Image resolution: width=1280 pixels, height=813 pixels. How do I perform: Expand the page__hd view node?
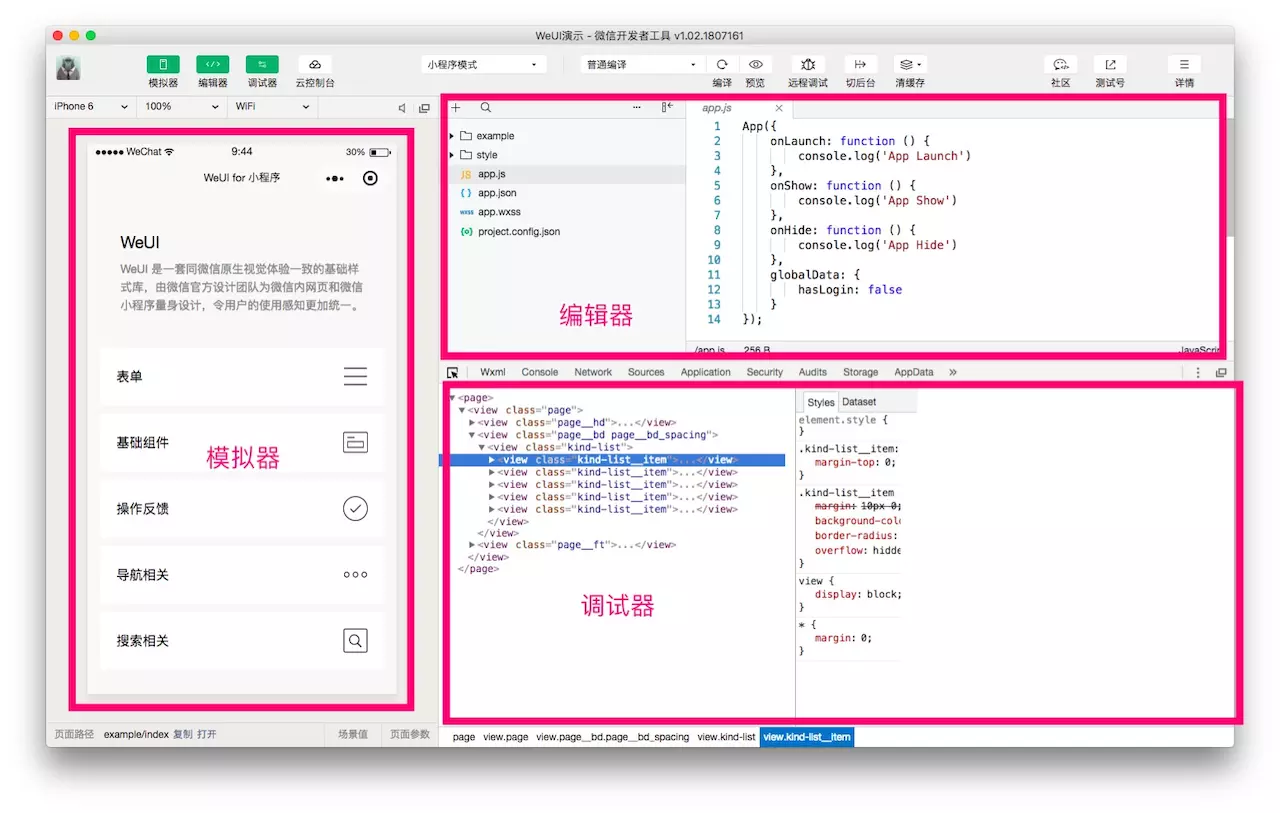(x=473, y=423)
